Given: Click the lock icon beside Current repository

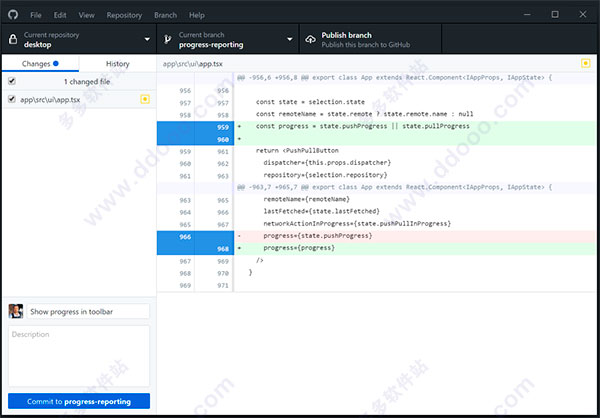Looking at the screenshot, I should pyautogui.click(x=13, y=39).
